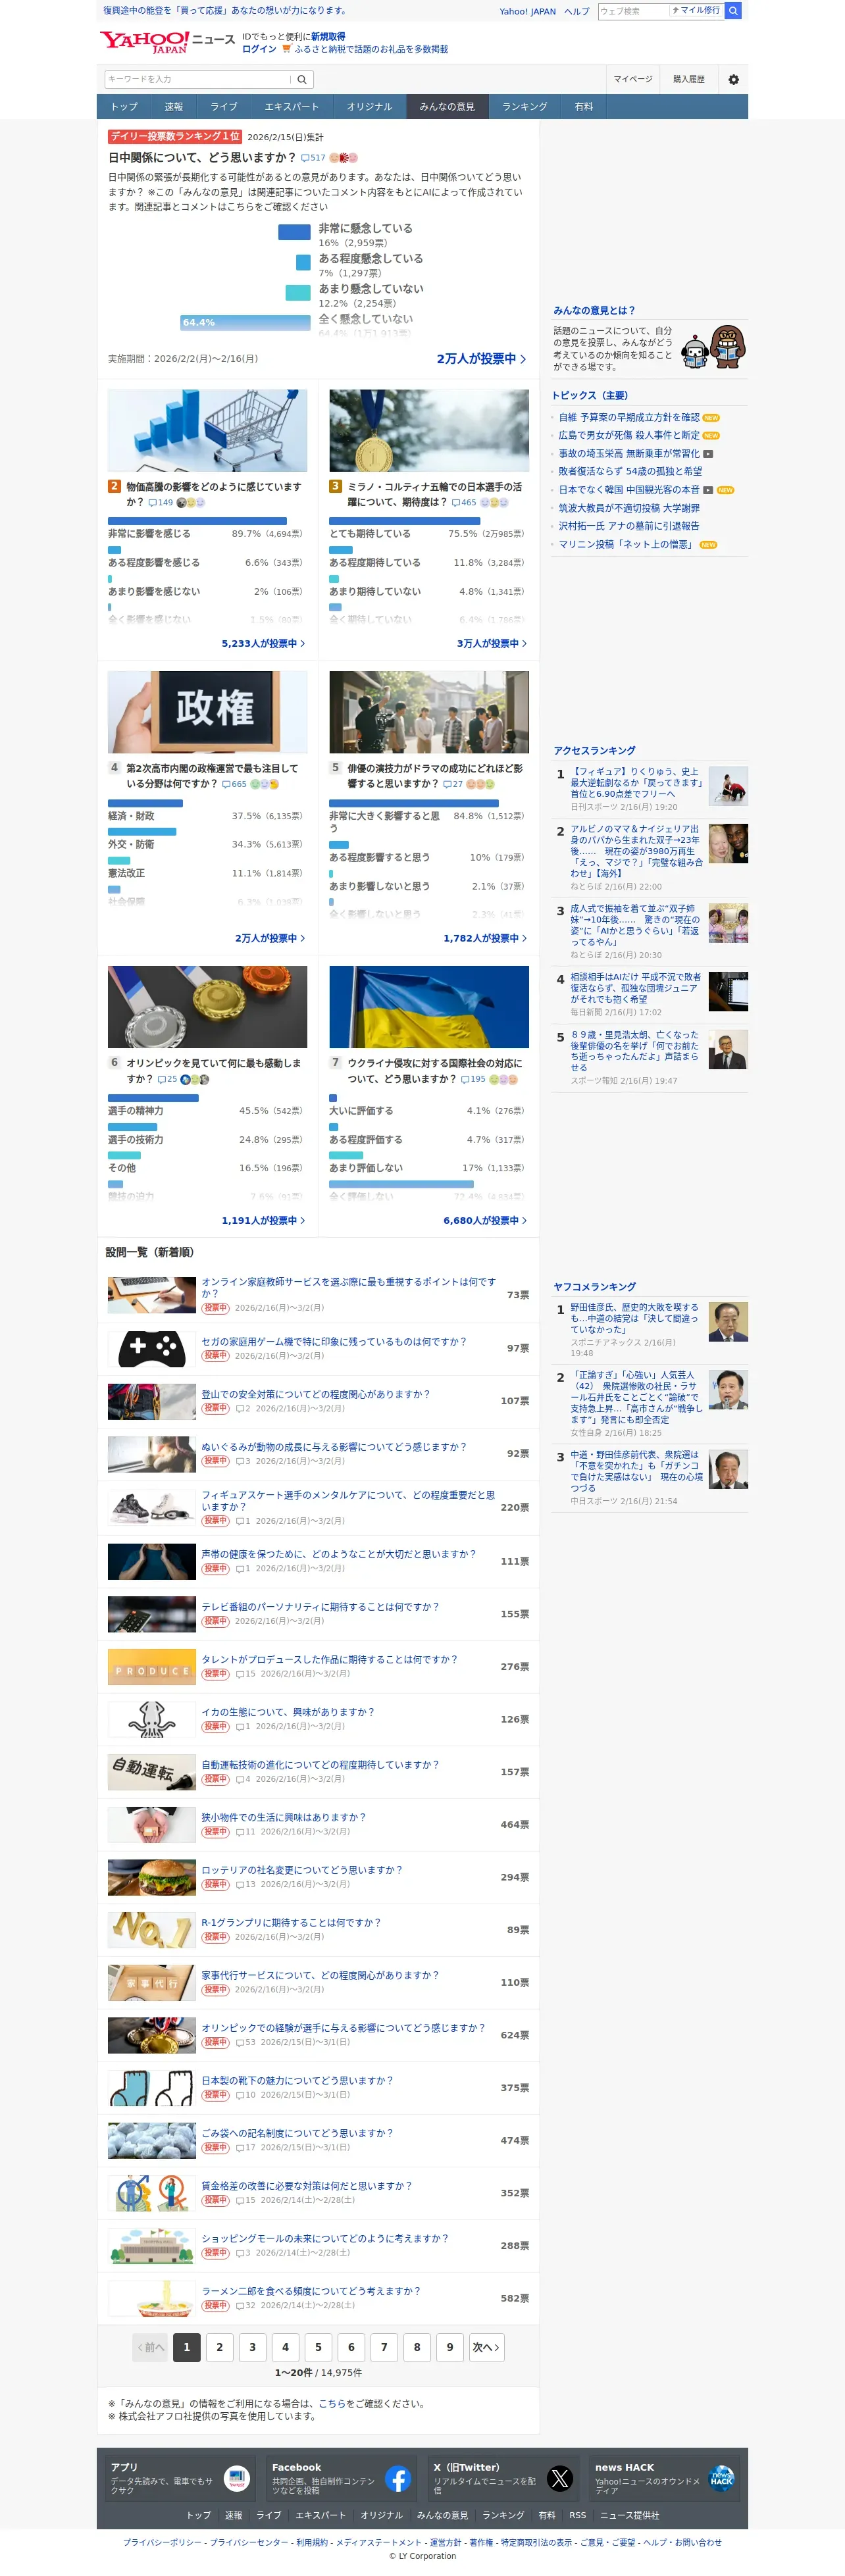This screenshot has width=845, height=2576.
Task: Focus the キーワードを入力 search field
Action: [x=198, y=79]
